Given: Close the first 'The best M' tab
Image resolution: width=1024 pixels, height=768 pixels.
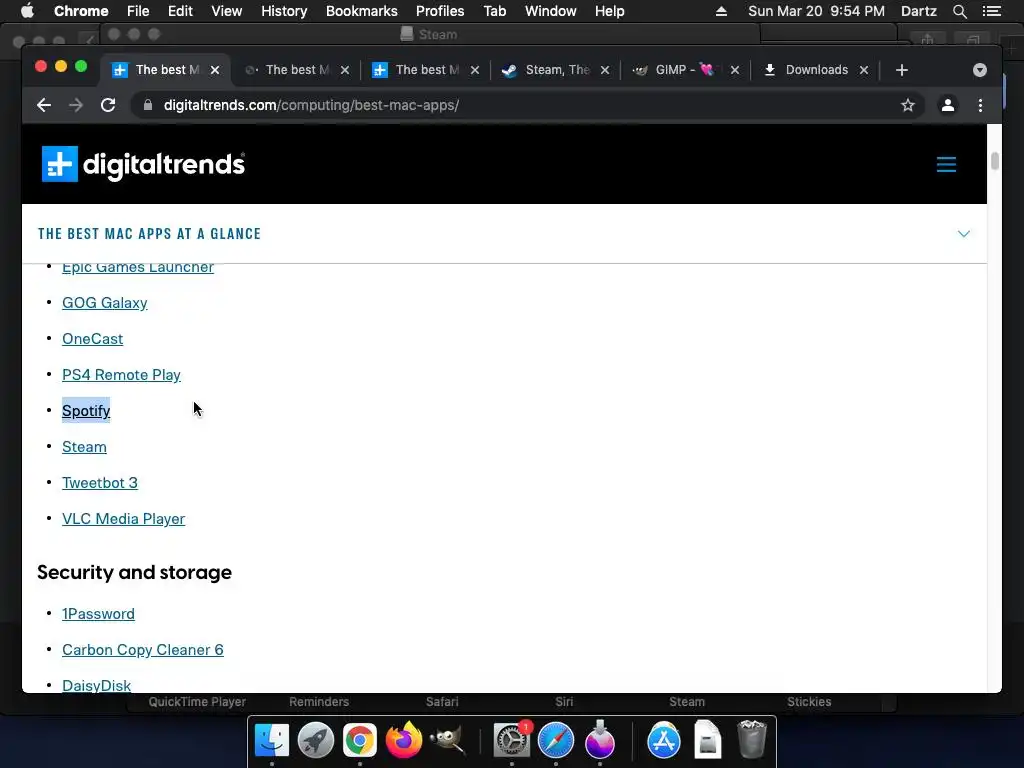Looking at the screenshot, I should coord(215,70).
